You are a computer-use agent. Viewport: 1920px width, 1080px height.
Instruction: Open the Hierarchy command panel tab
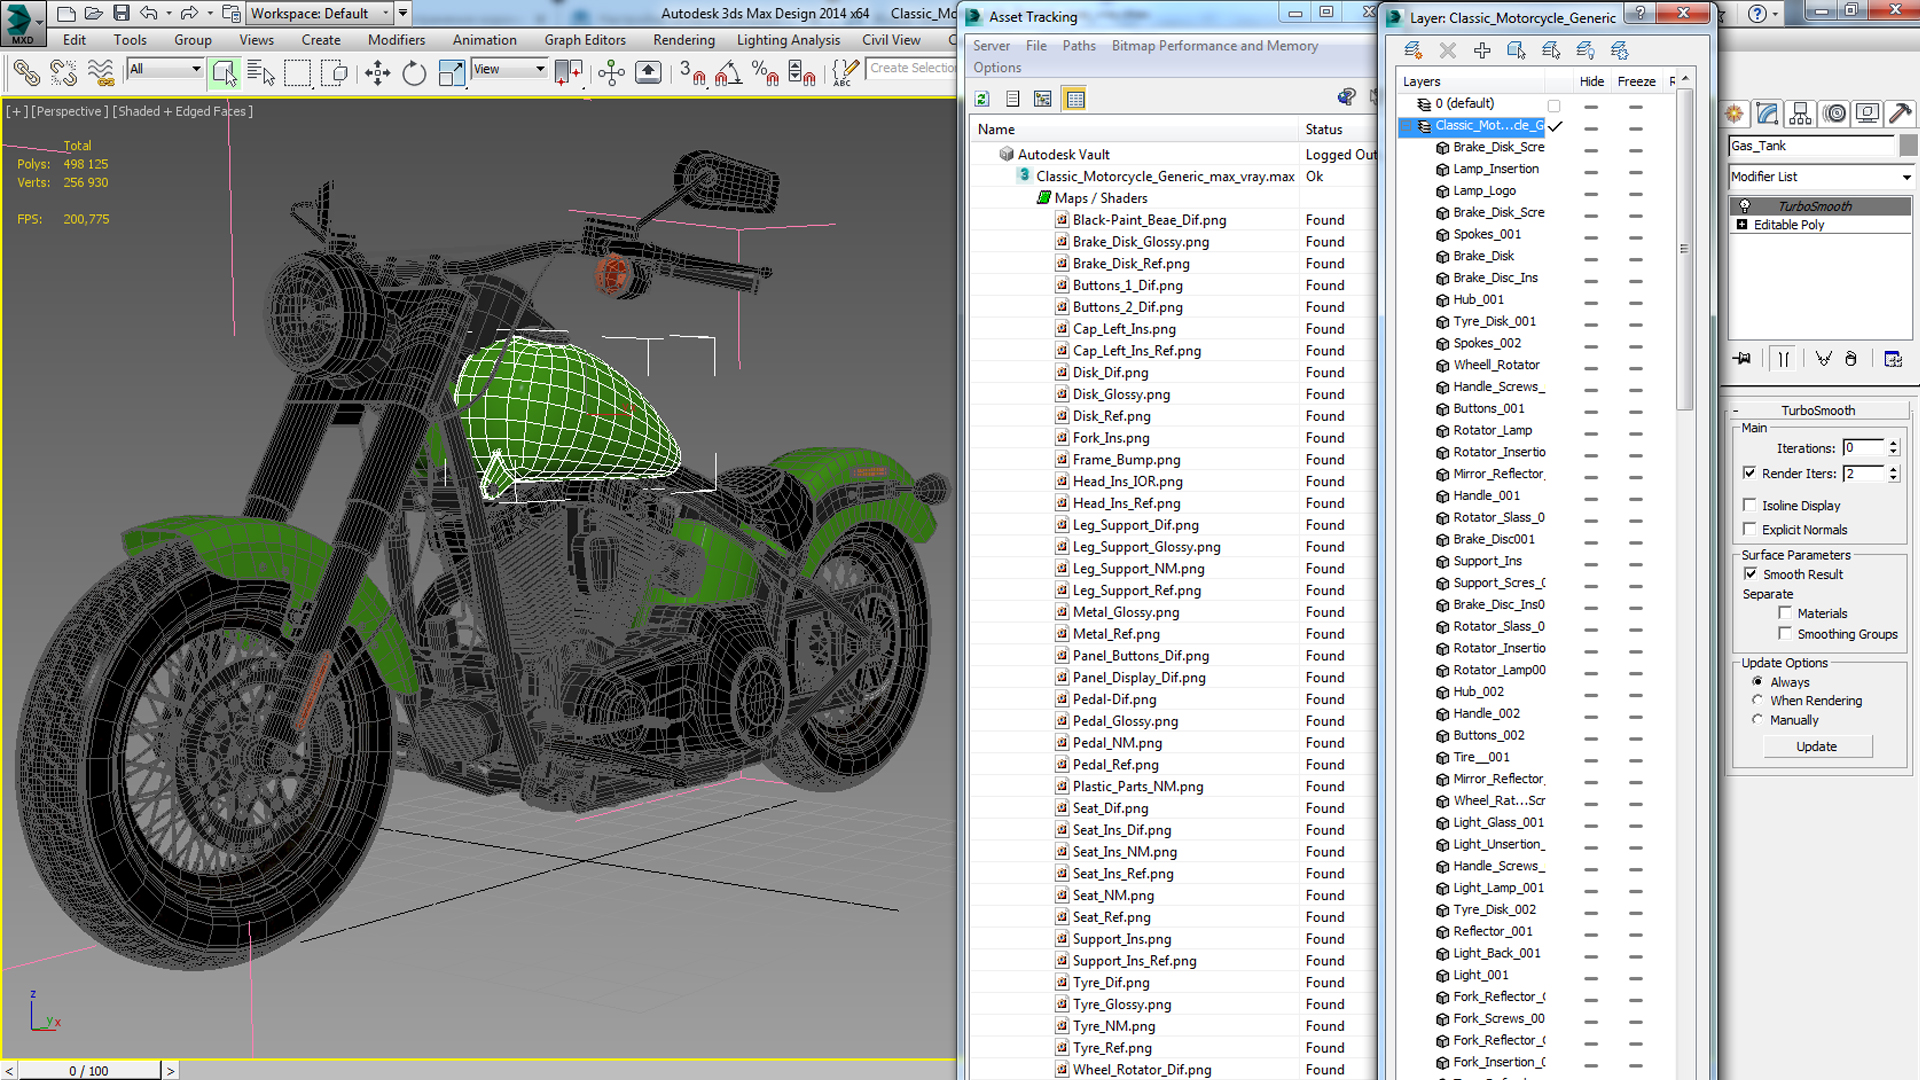click(1800, 114)
